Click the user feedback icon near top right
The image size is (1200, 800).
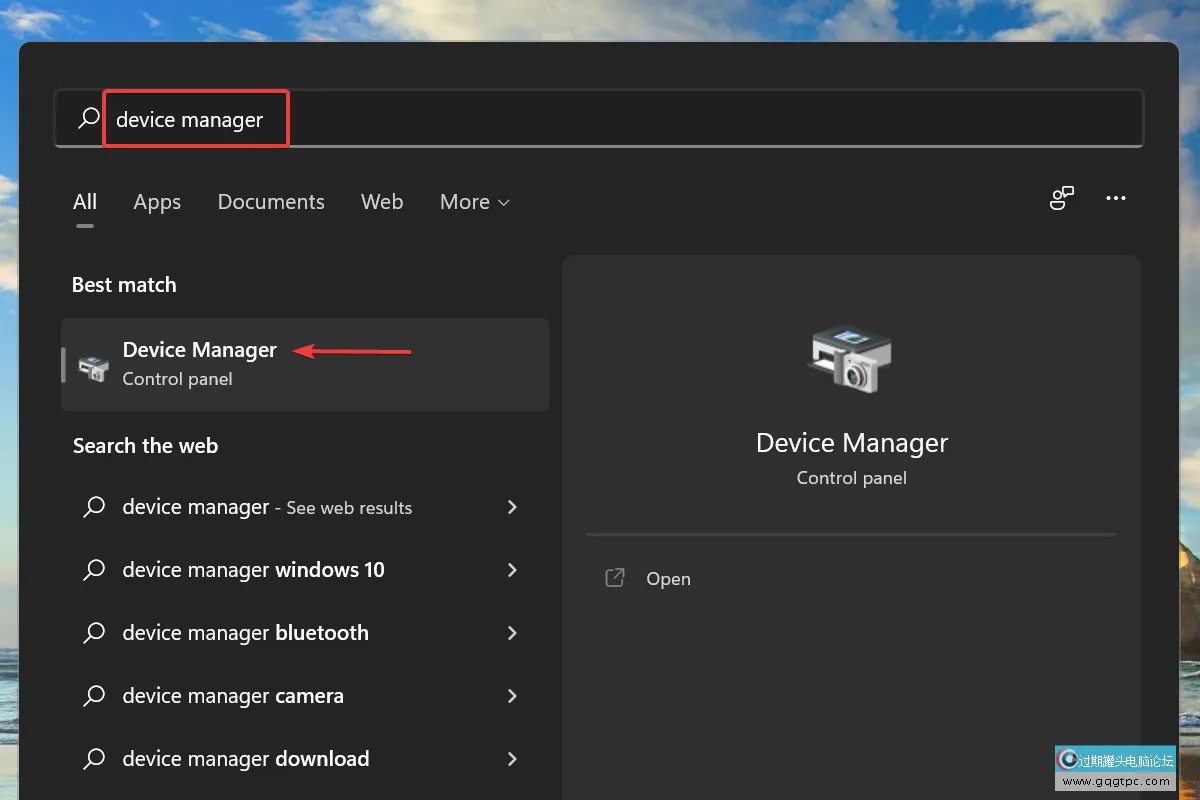point(1062,198)
